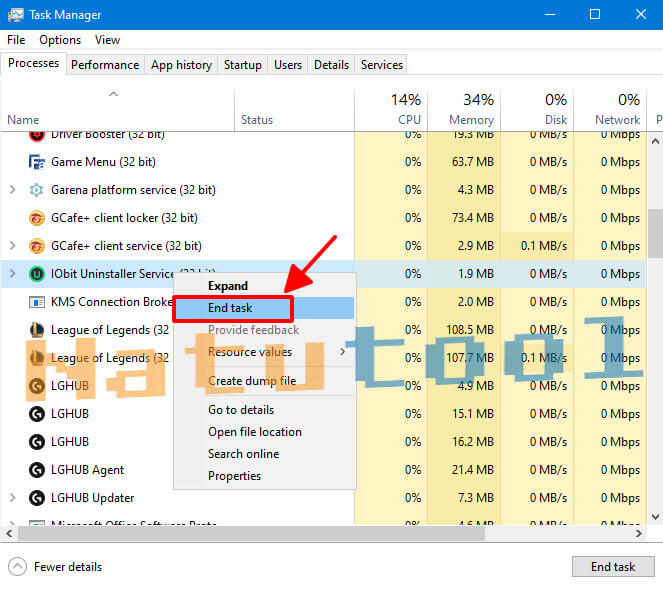
Task: Click the 73.4 MB memory value
Action: click(473, 218)
